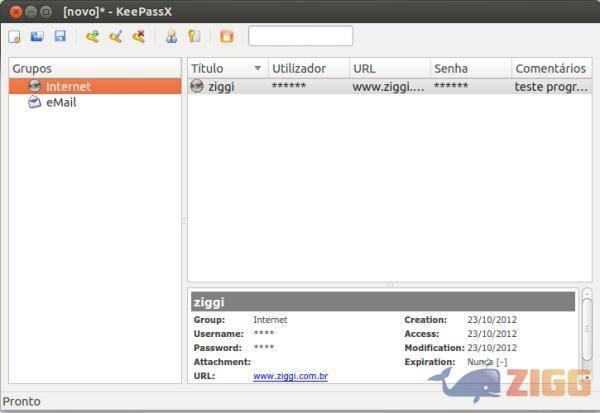Click the Open Database toolbar icon

tap(37, 37)
